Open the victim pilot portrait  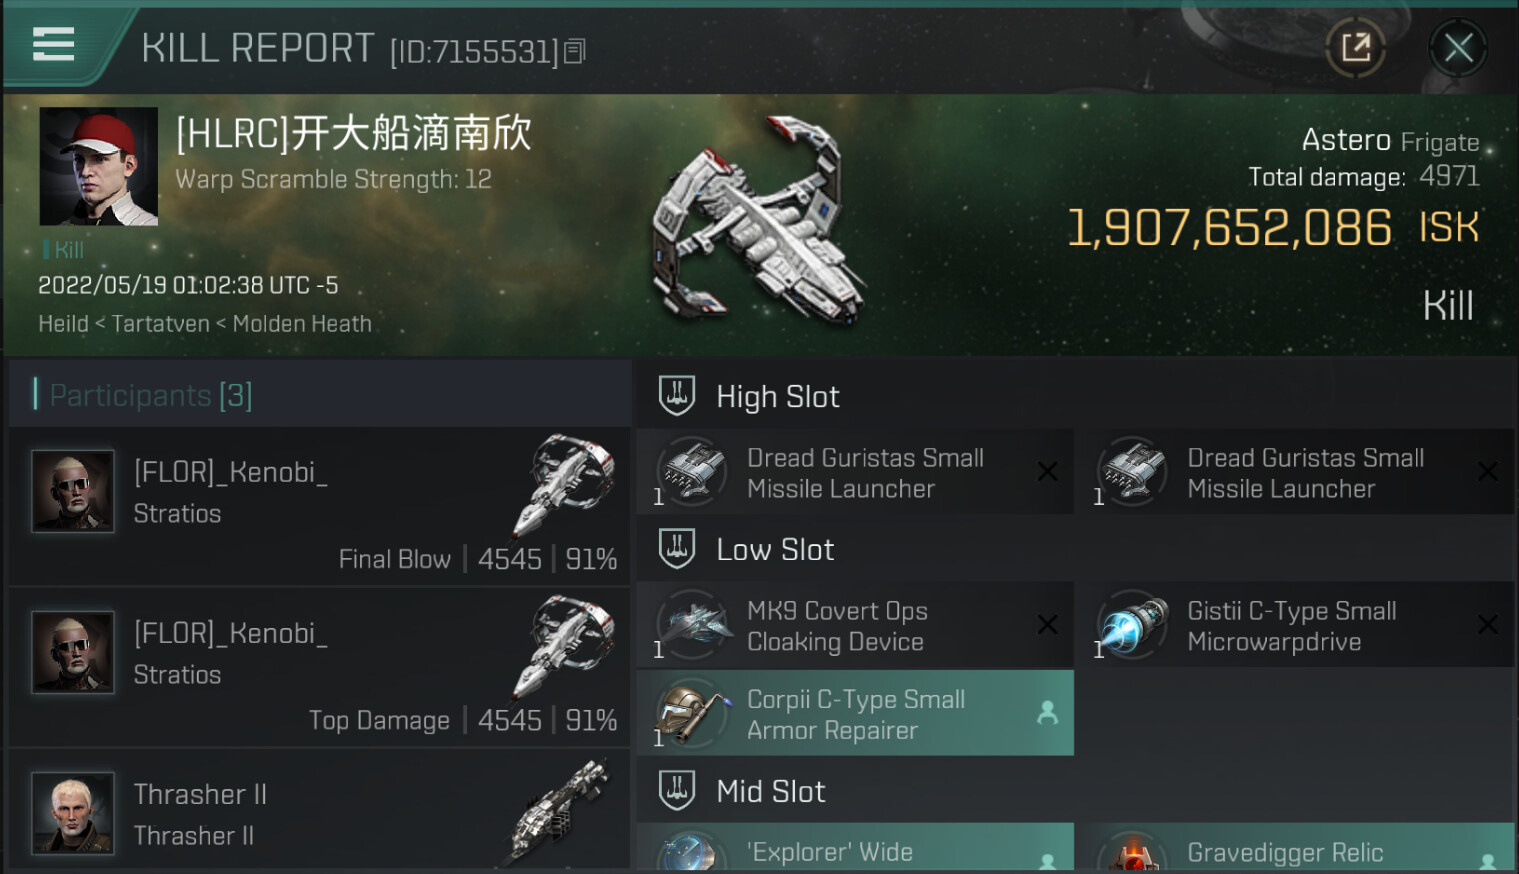(x=99, y=166)
